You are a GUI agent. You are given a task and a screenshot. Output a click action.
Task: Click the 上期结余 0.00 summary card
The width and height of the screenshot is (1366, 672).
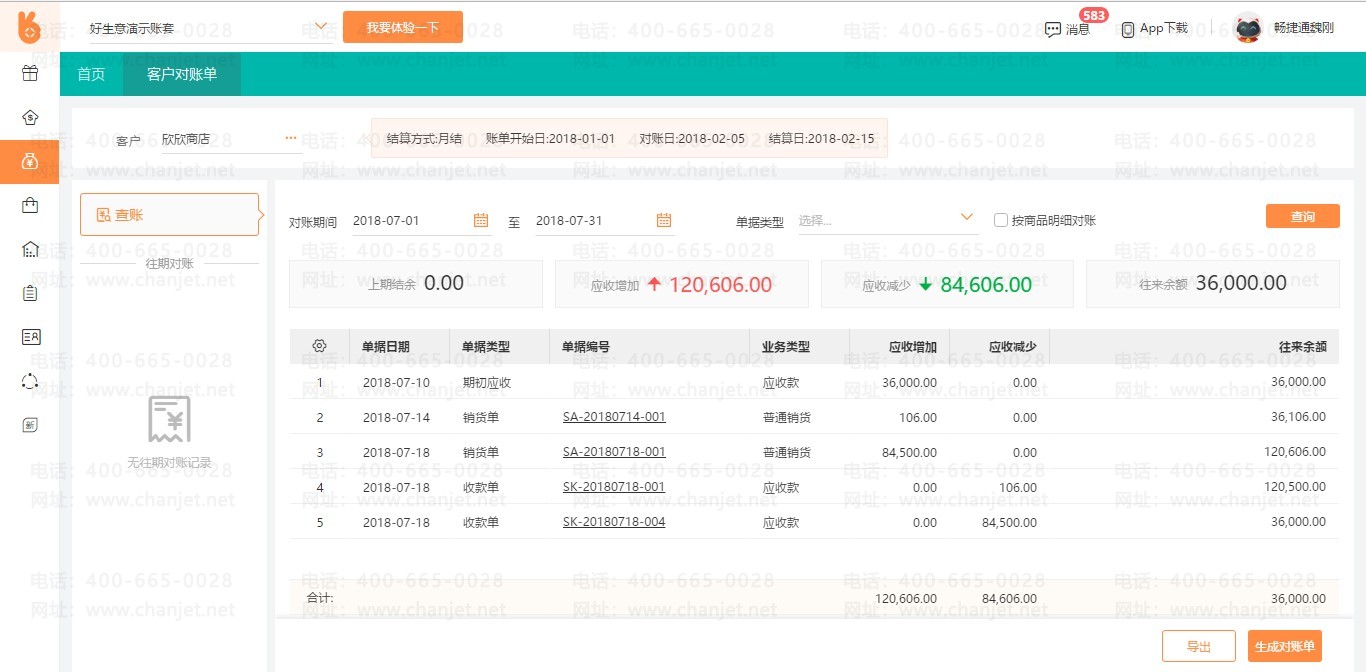(416, 284)
